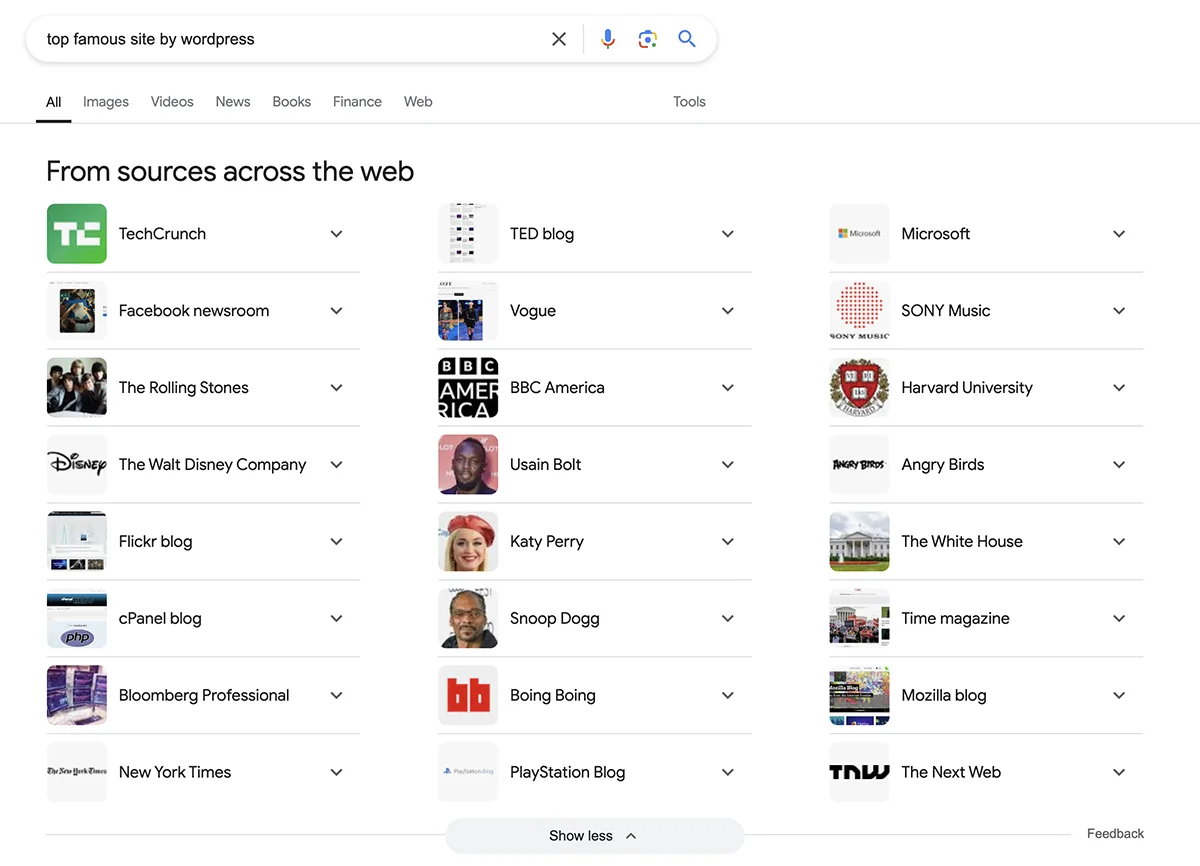Select the BBC America label
Viewport: 1200px width, 866px height.
click(x=557, y=388)
